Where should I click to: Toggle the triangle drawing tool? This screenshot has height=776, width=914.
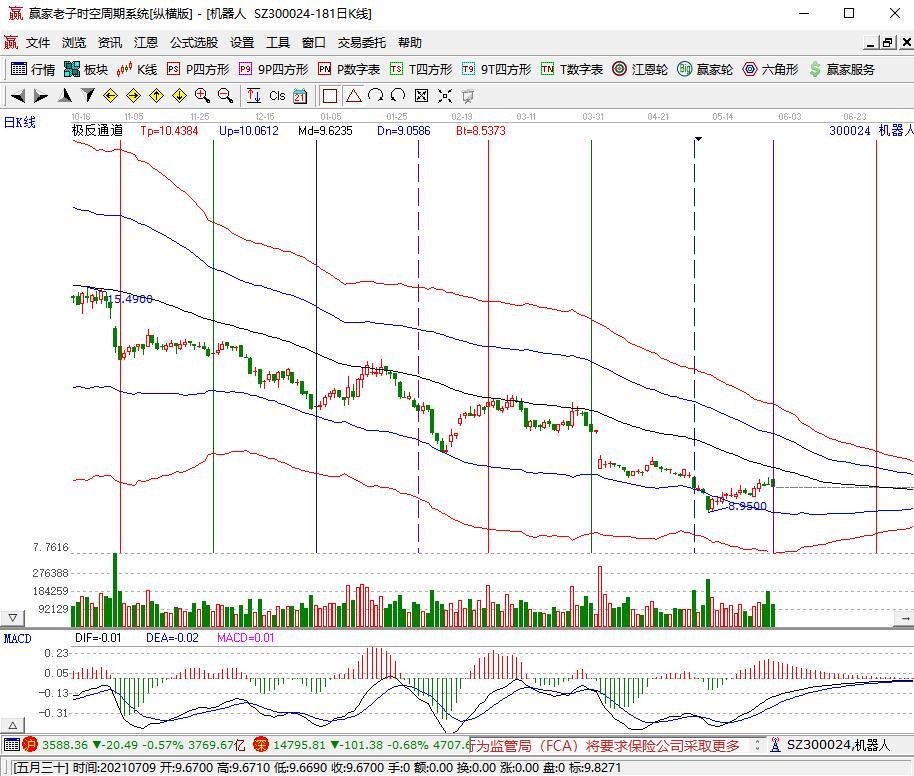point(353,96)
